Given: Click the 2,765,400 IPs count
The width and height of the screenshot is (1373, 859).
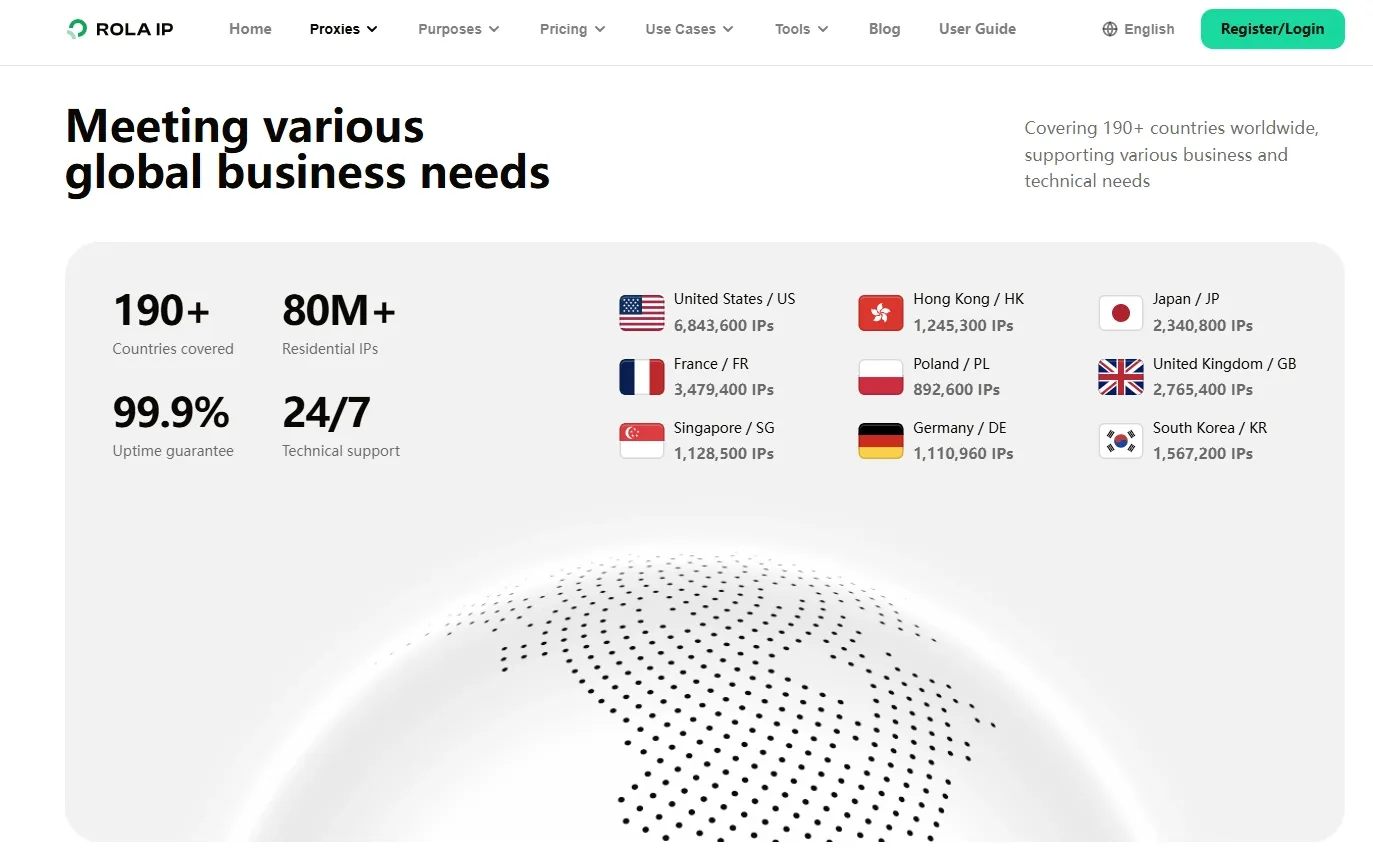Looking at the screenshot, I should tap(1203, 390).
